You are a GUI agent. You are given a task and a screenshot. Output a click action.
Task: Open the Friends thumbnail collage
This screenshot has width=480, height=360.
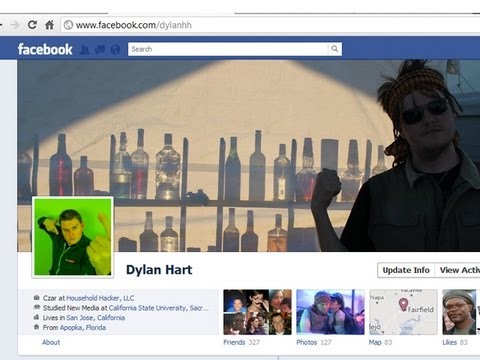click(257, 312)
